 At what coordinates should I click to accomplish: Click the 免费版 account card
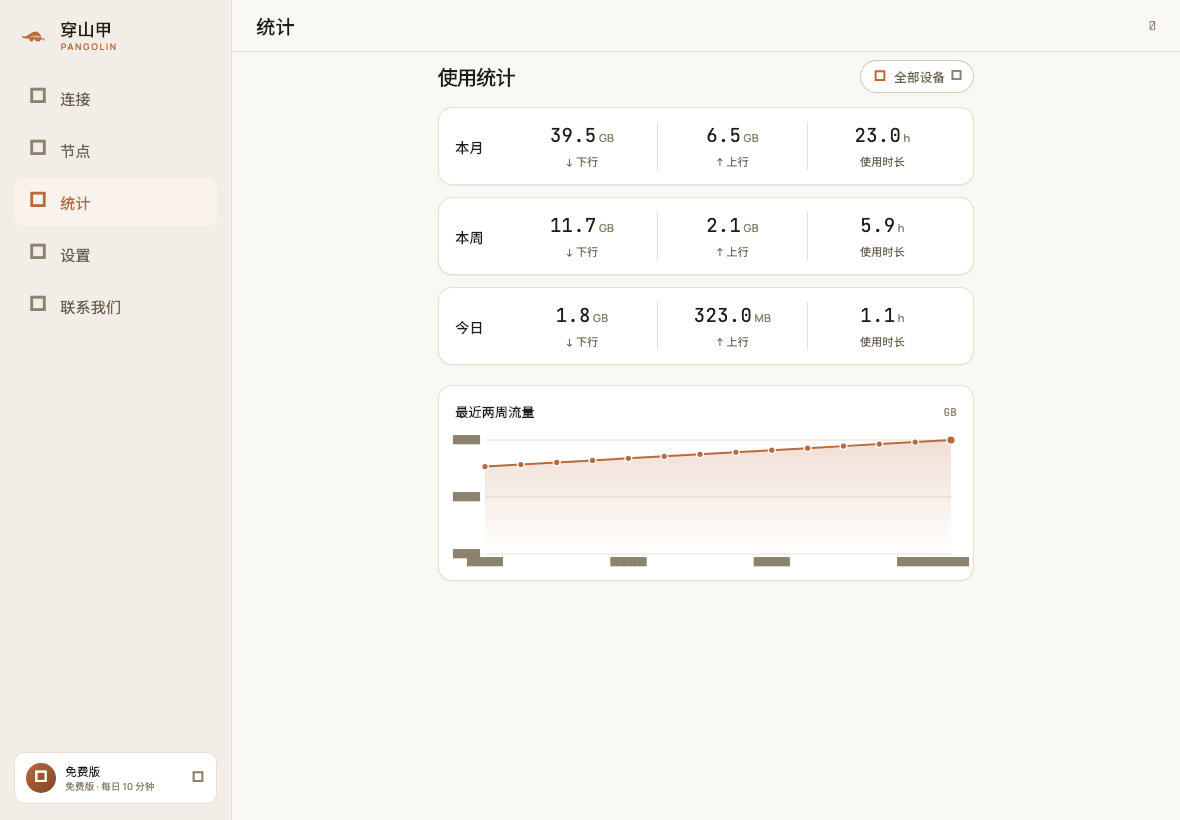pos(115,778)
